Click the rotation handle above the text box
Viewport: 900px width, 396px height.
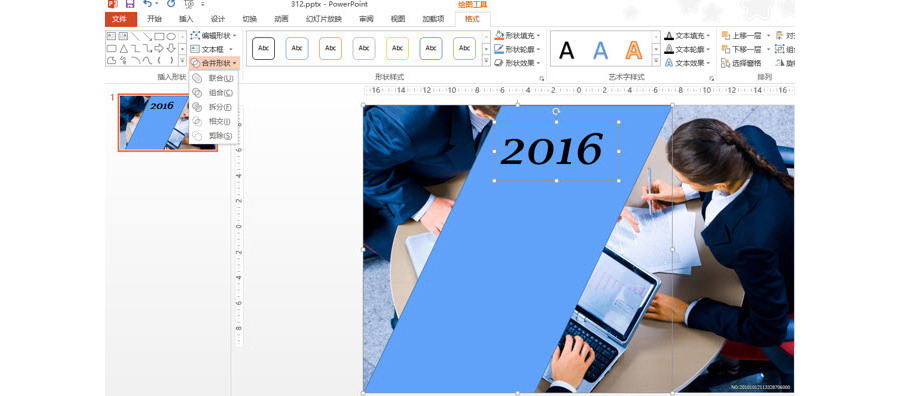556,111
